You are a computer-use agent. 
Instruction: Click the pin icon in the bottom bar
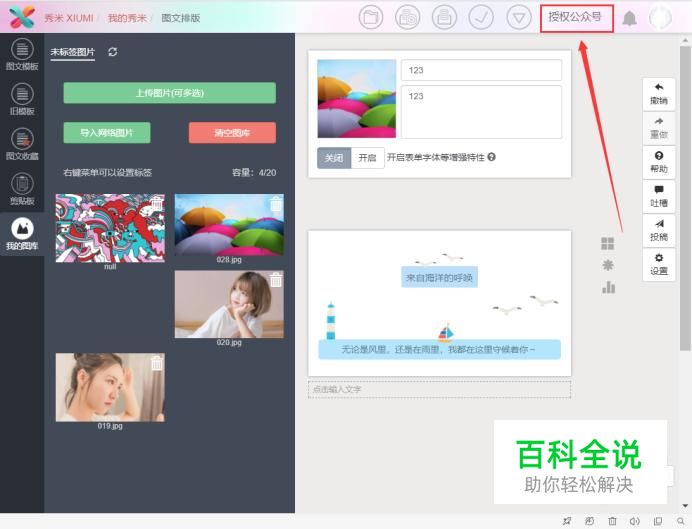(x=567, y=521)
